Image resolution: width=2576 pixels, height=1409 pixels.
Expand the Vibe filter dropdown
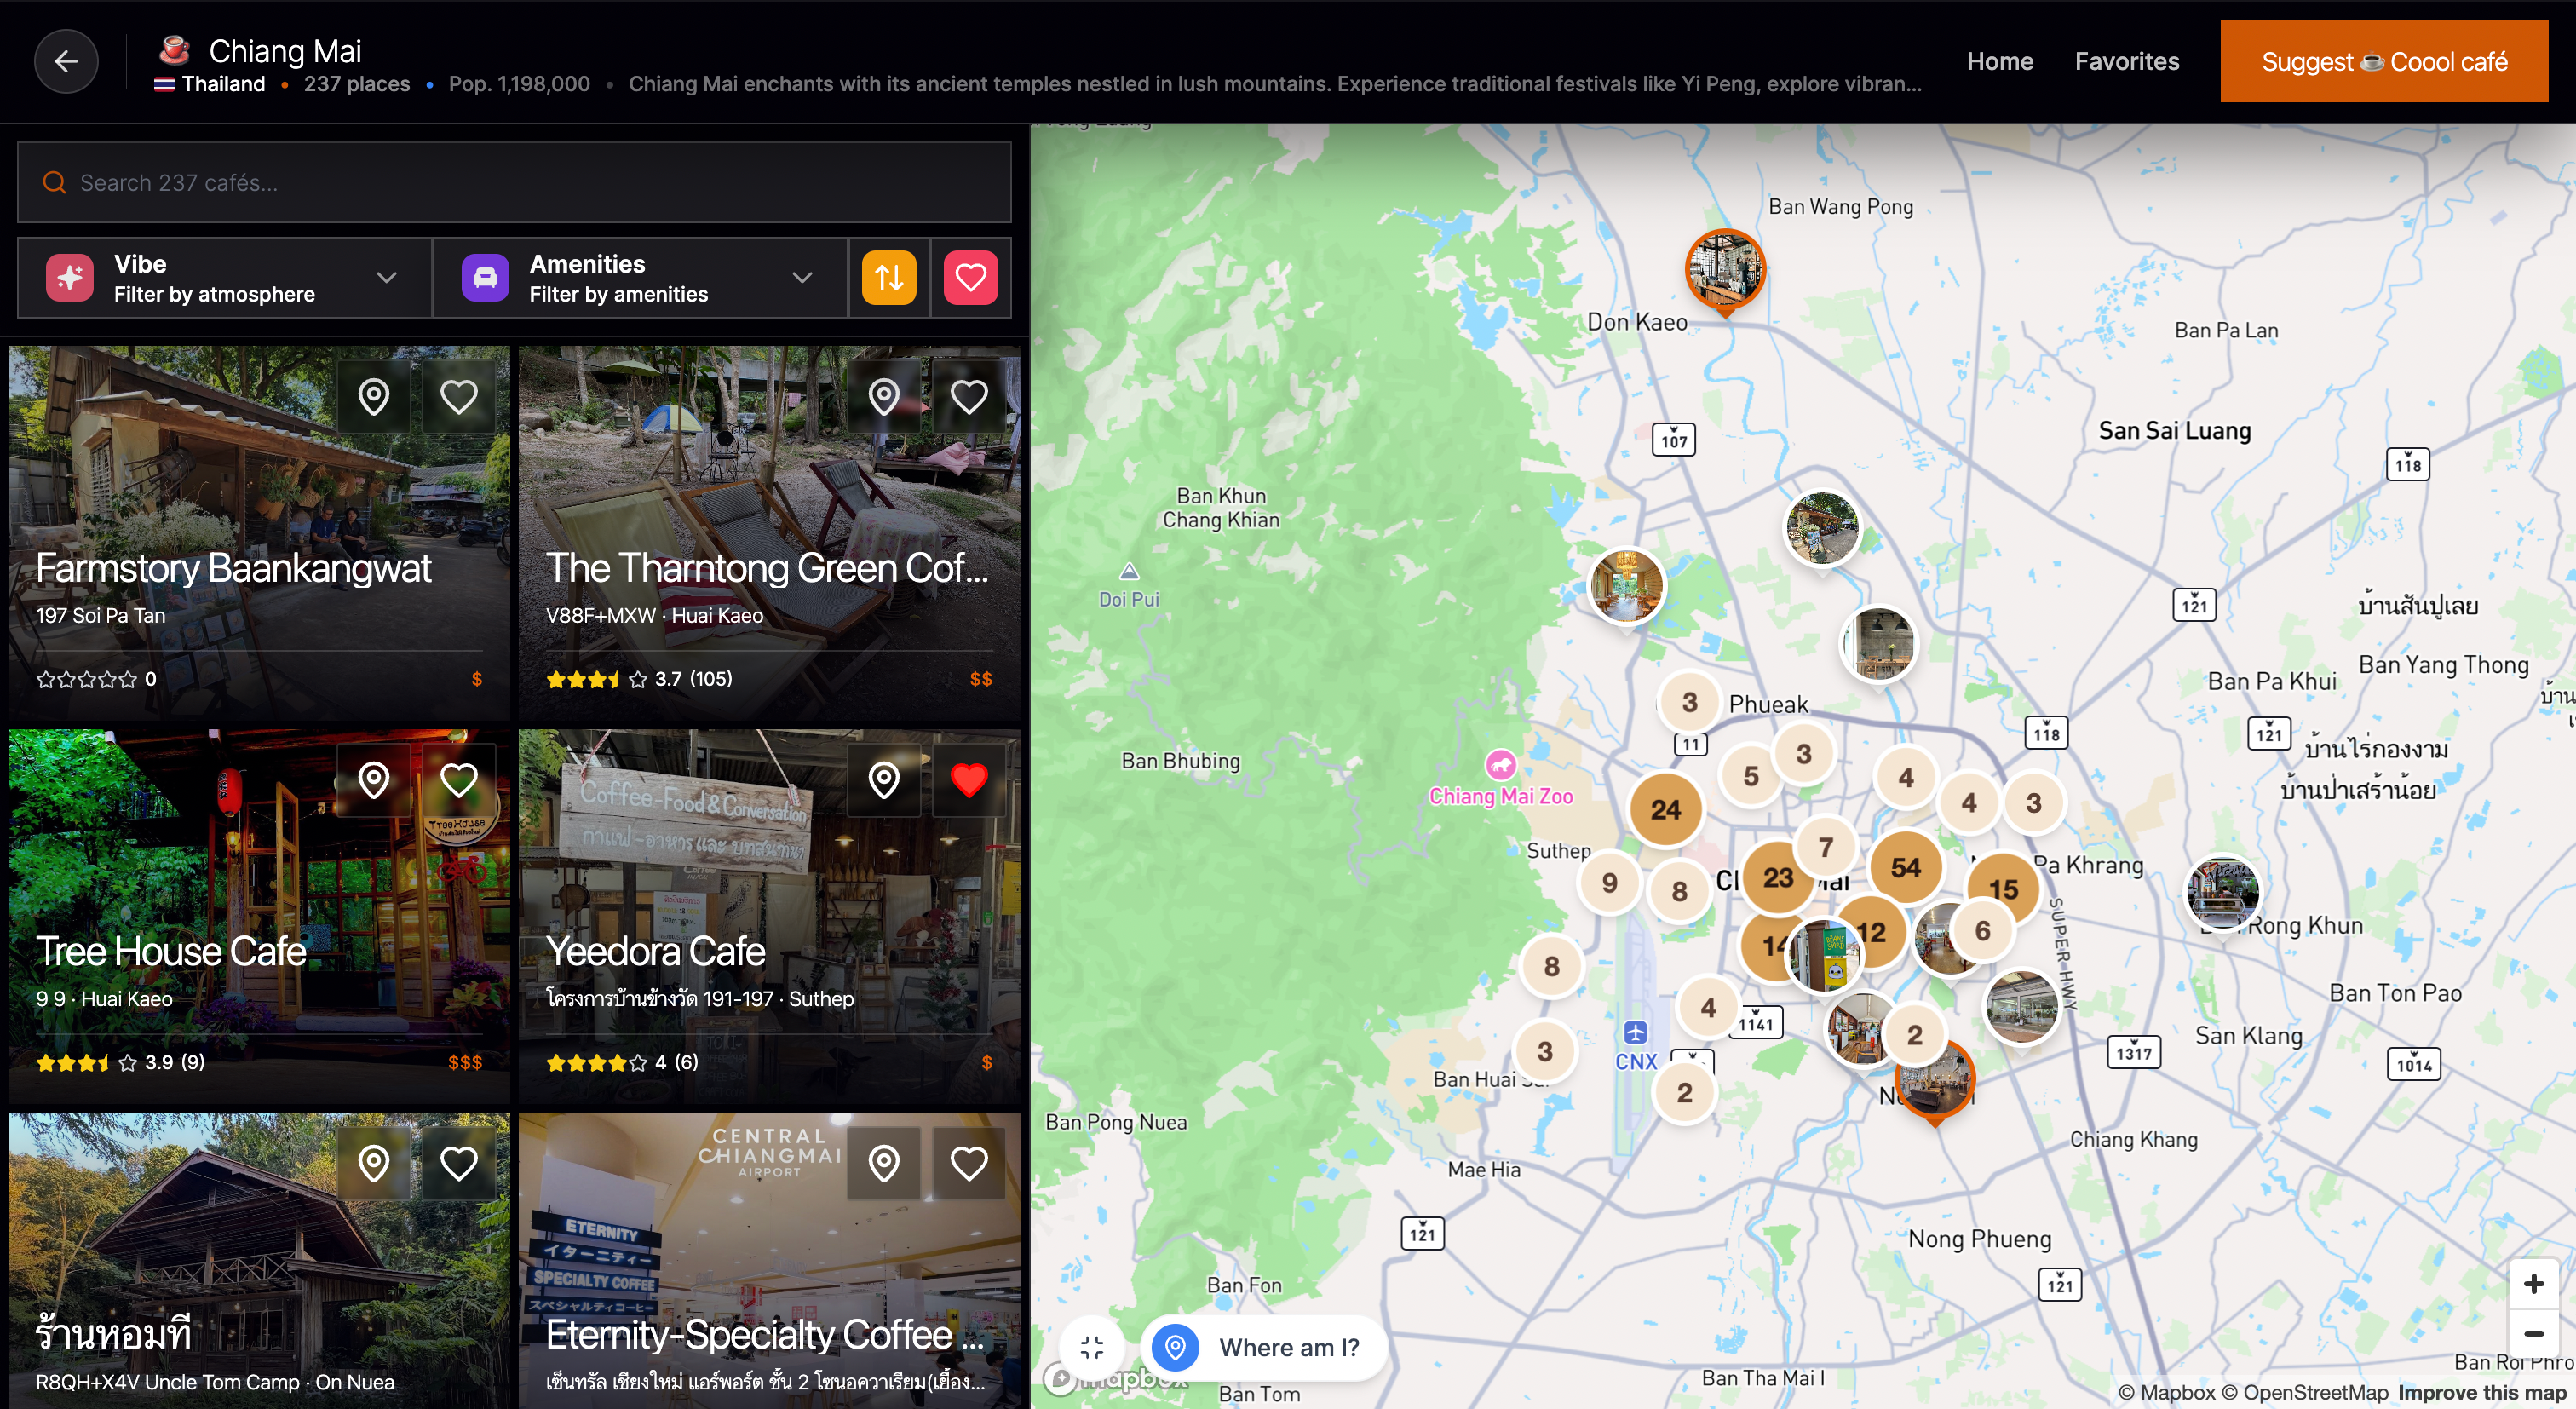click(x=225, y=278)
